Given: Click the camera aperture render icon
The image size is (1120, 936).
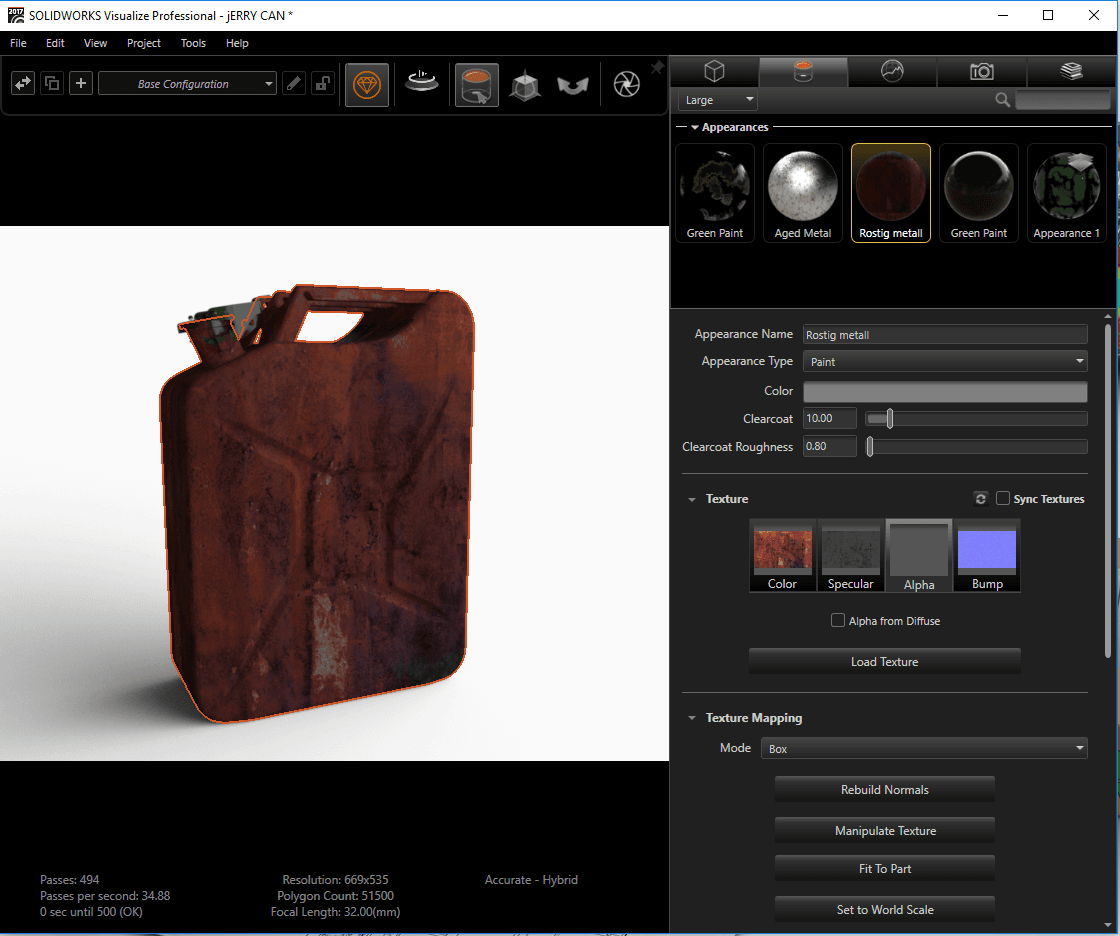Looking at the screenshot, I should [x=626, y=85].
